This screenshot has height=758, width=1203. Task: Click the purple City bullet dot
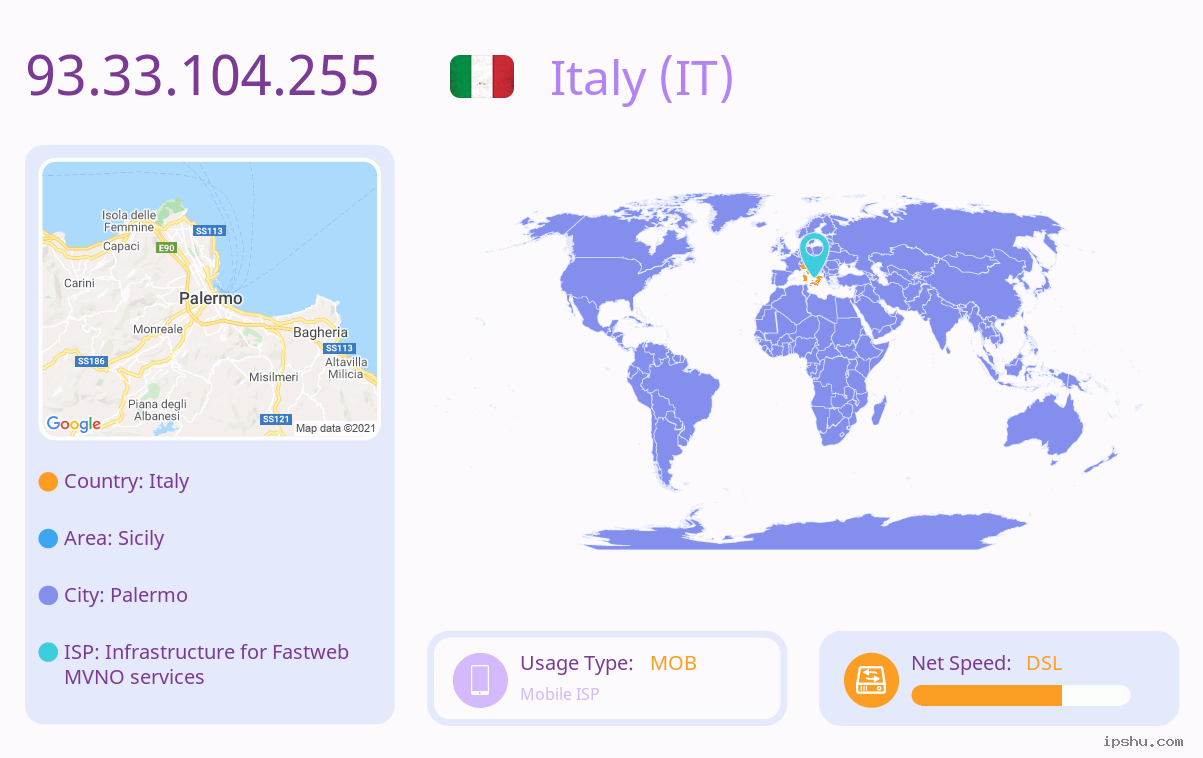coord(48,595)
